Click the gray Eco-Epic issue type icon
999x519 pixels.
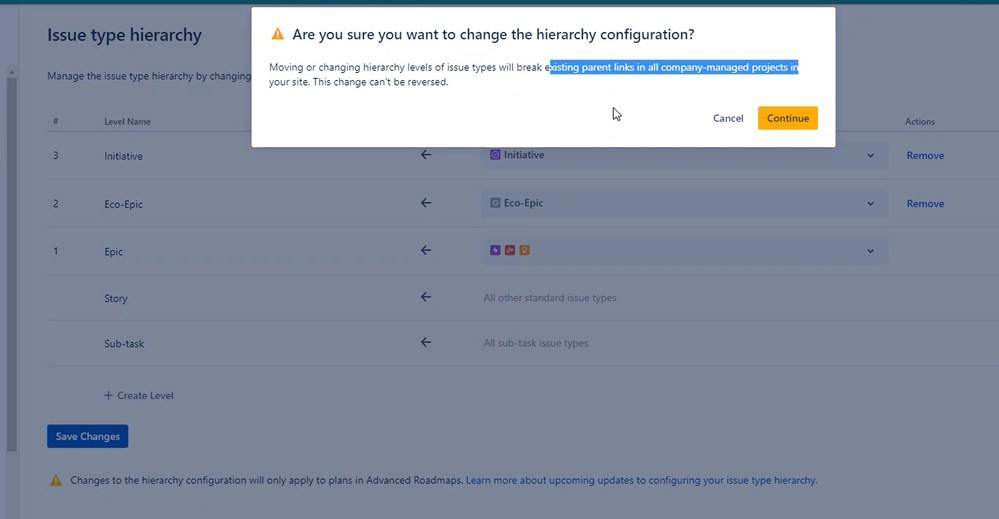click(495, 203)
